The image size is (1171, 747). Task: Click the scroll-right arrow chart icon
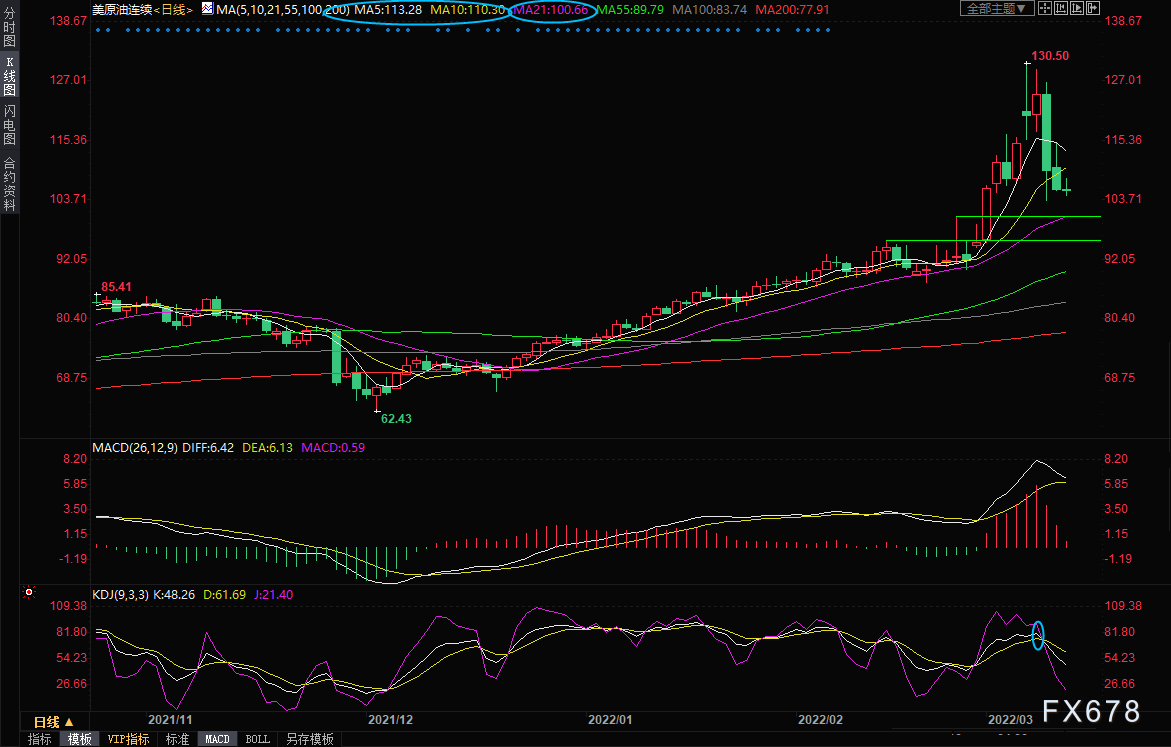(x=1093, y=8)
